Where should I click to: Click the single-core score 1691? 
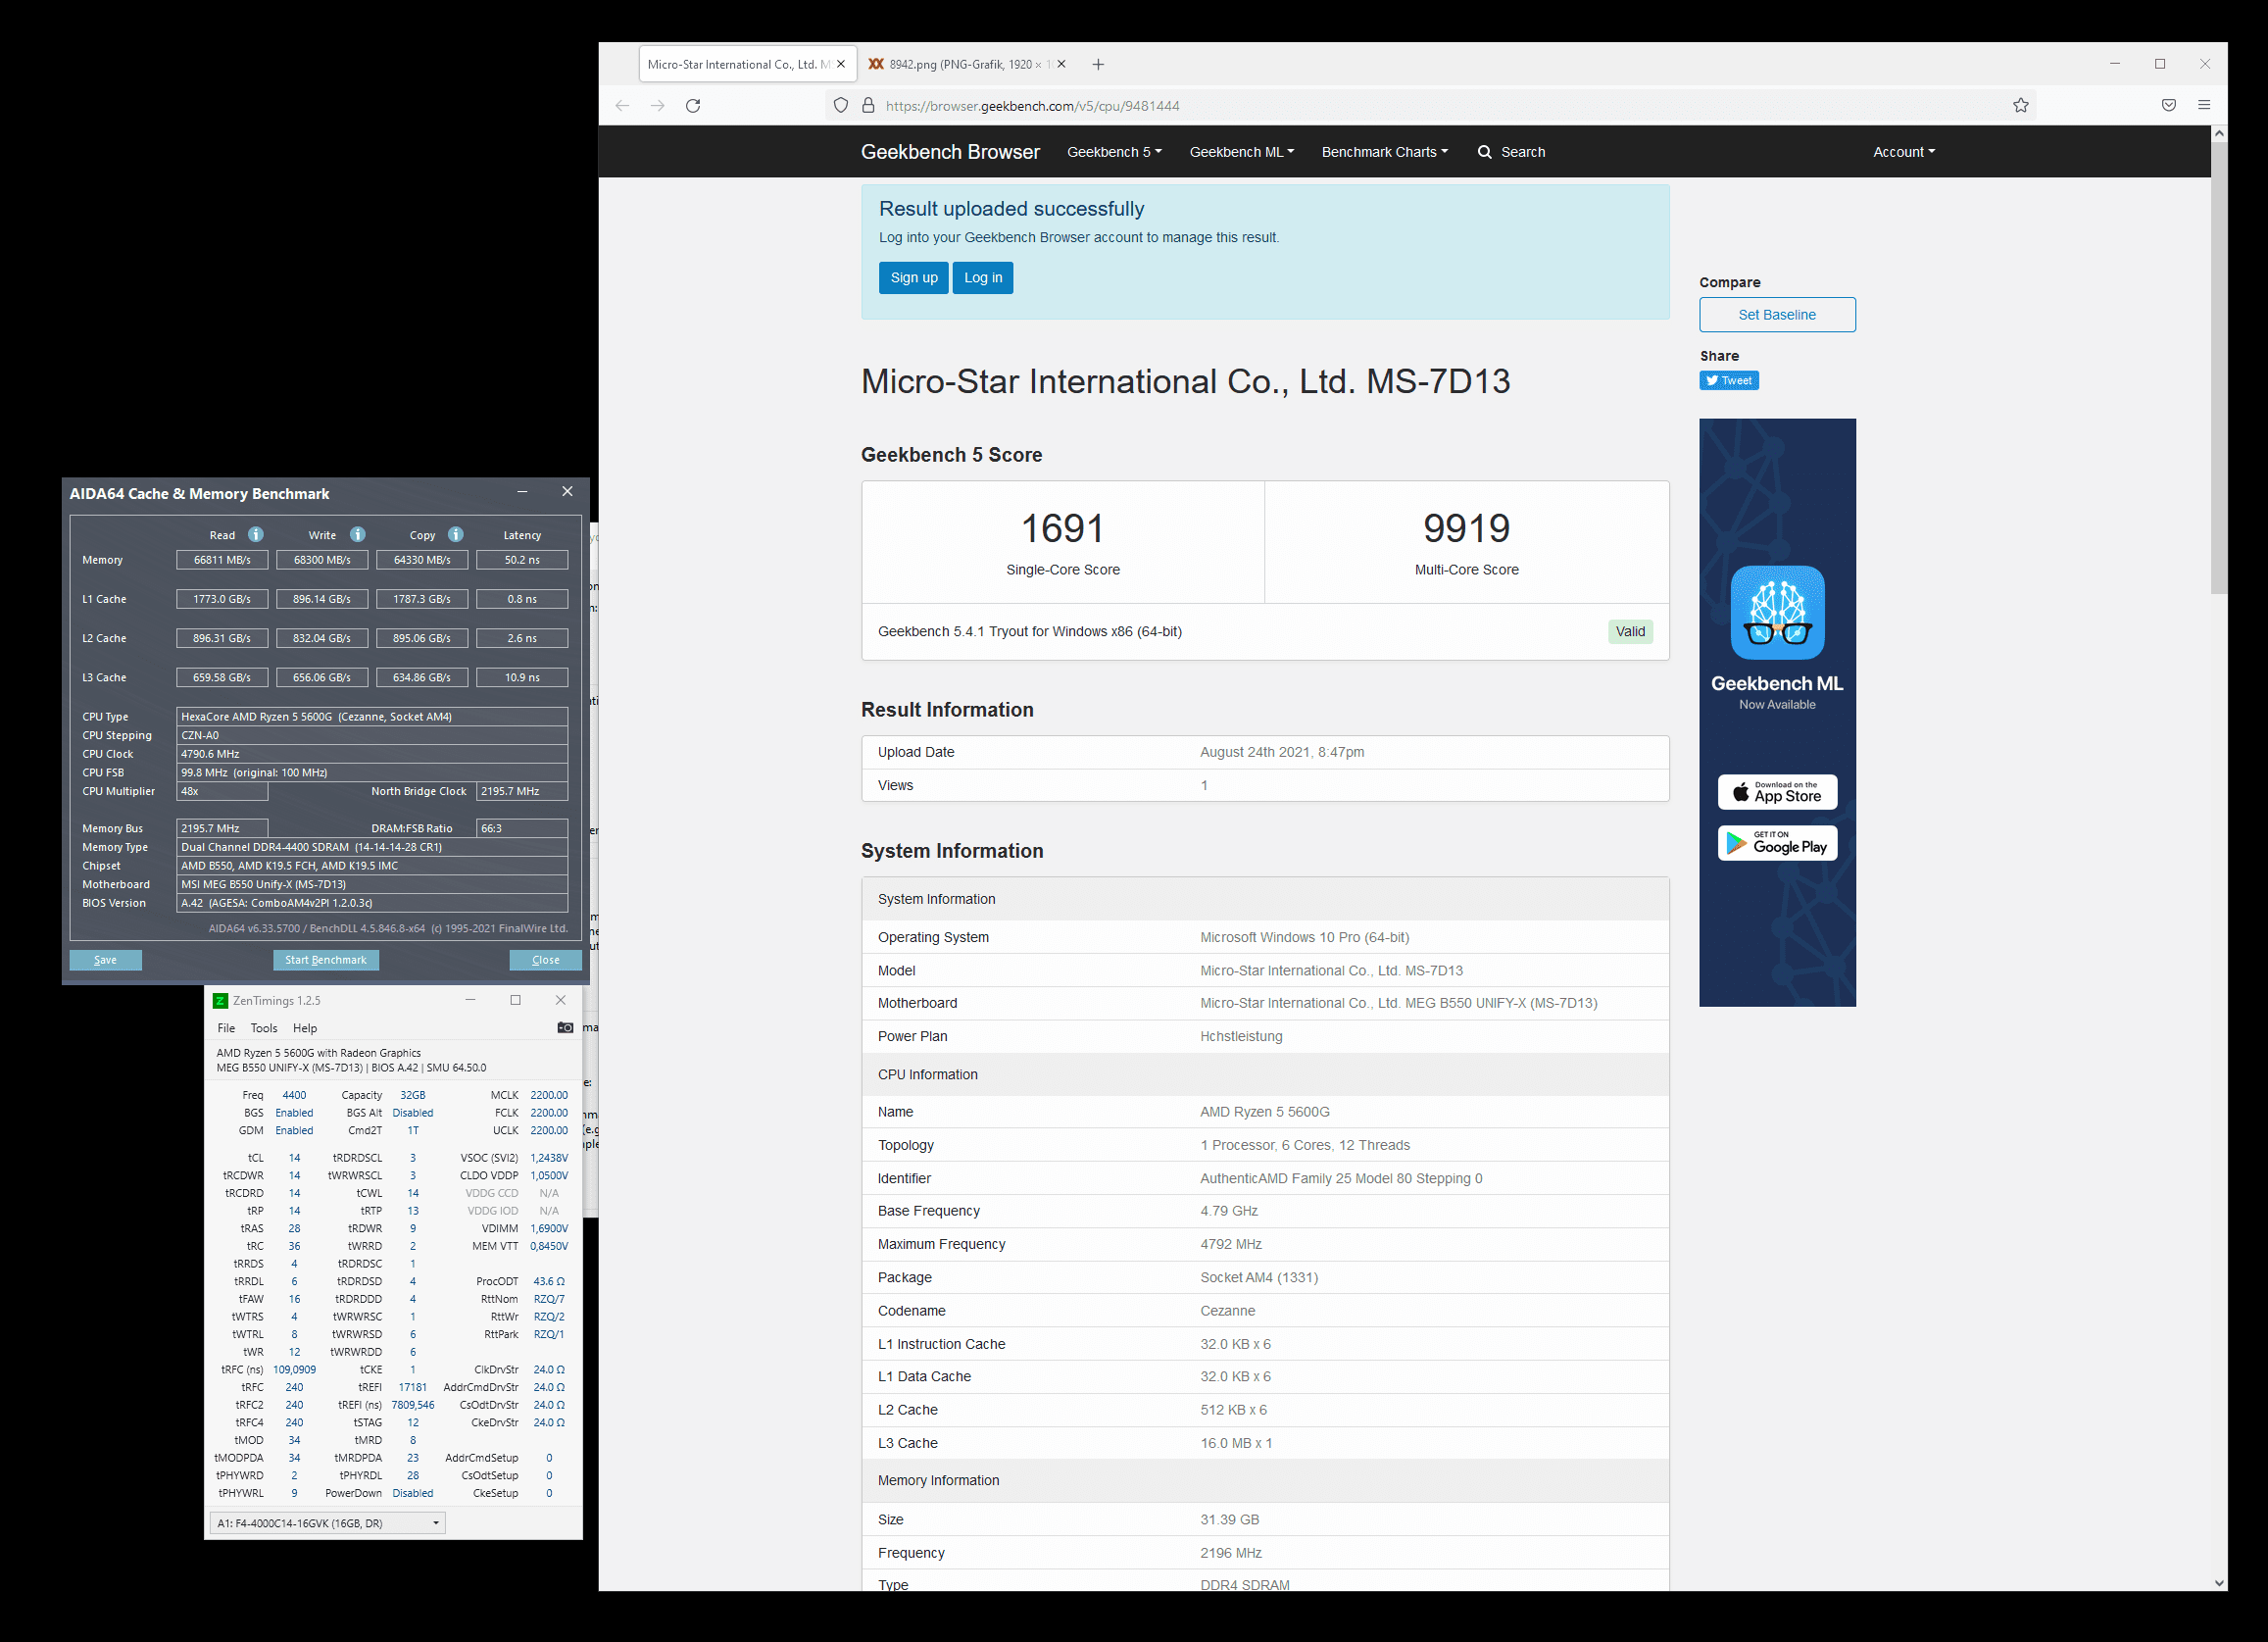click(x=1063, y=529)
